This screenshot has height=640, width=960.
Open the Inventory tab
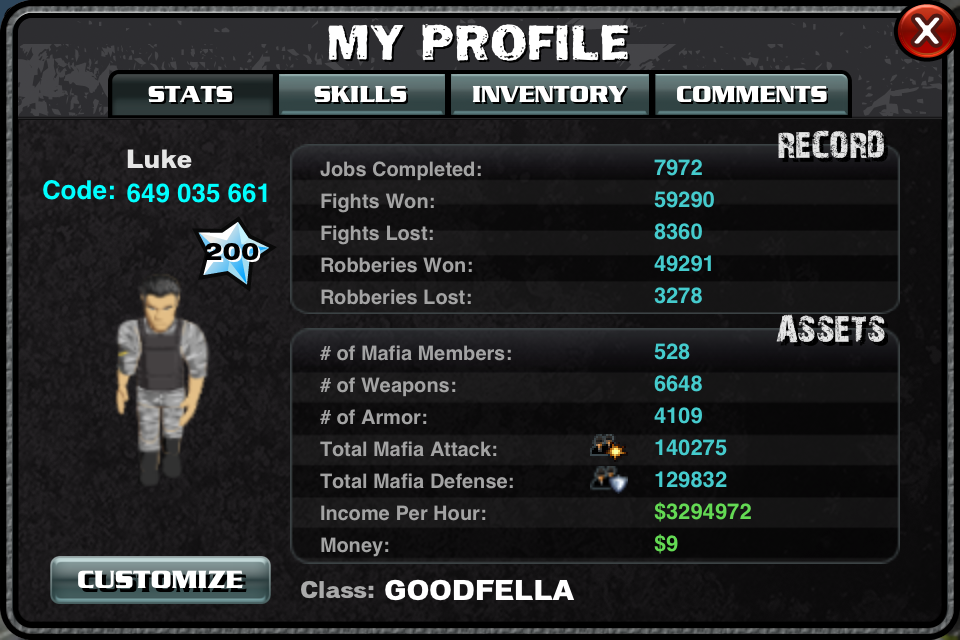click(x=549, y=94)
